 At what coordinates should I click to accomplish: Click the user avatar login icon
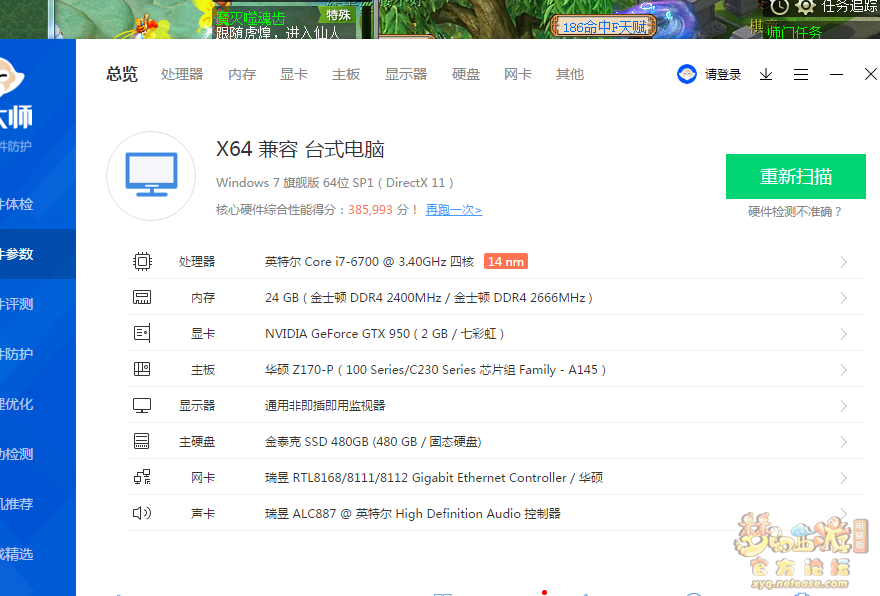(686, 74)
